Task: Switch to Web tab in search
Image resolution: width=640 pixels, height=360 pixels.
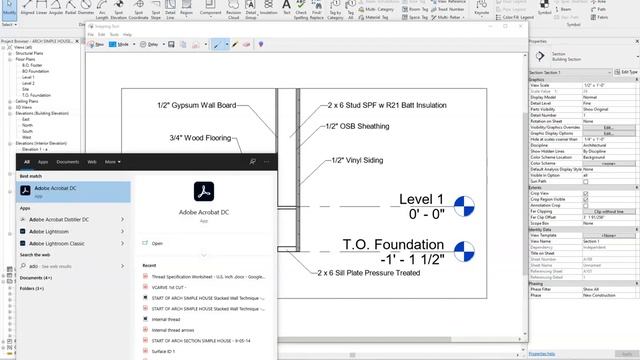Action: (x=92, y=162)
